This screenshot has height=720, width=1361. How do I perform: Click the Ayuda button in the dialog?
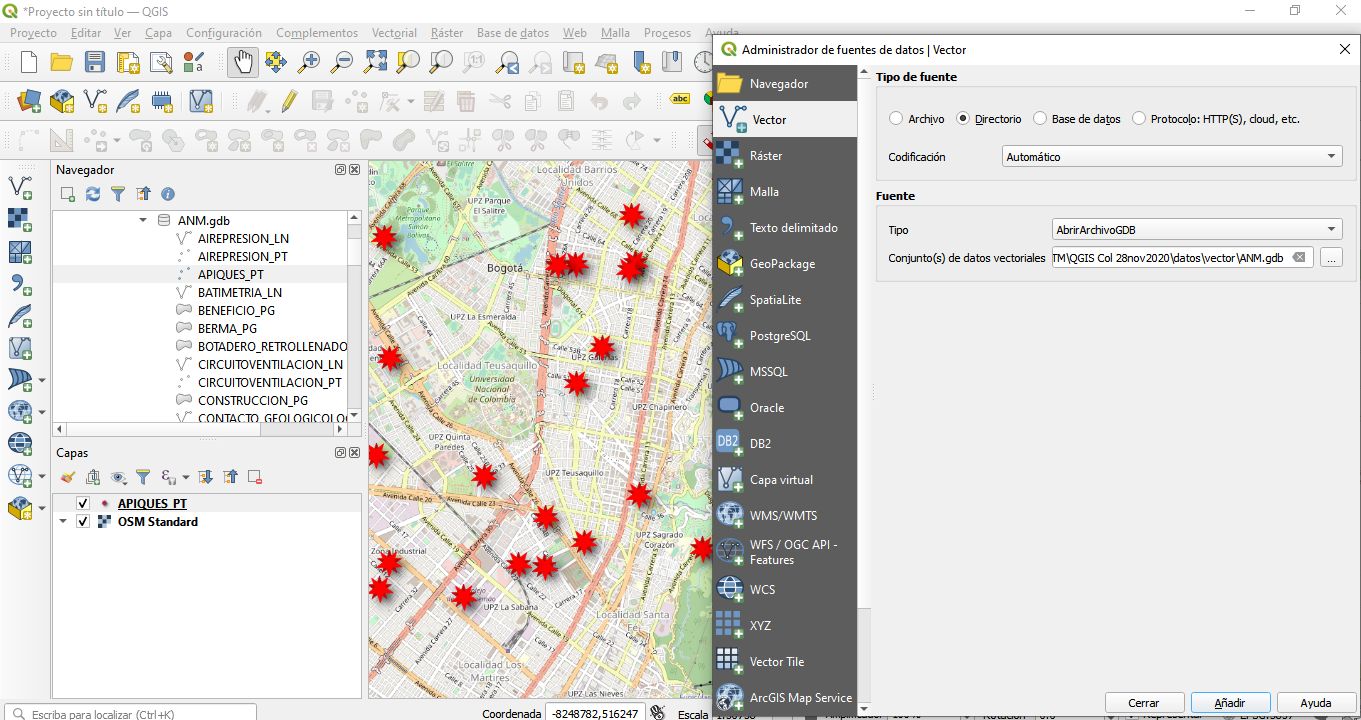coord(1317,703)
